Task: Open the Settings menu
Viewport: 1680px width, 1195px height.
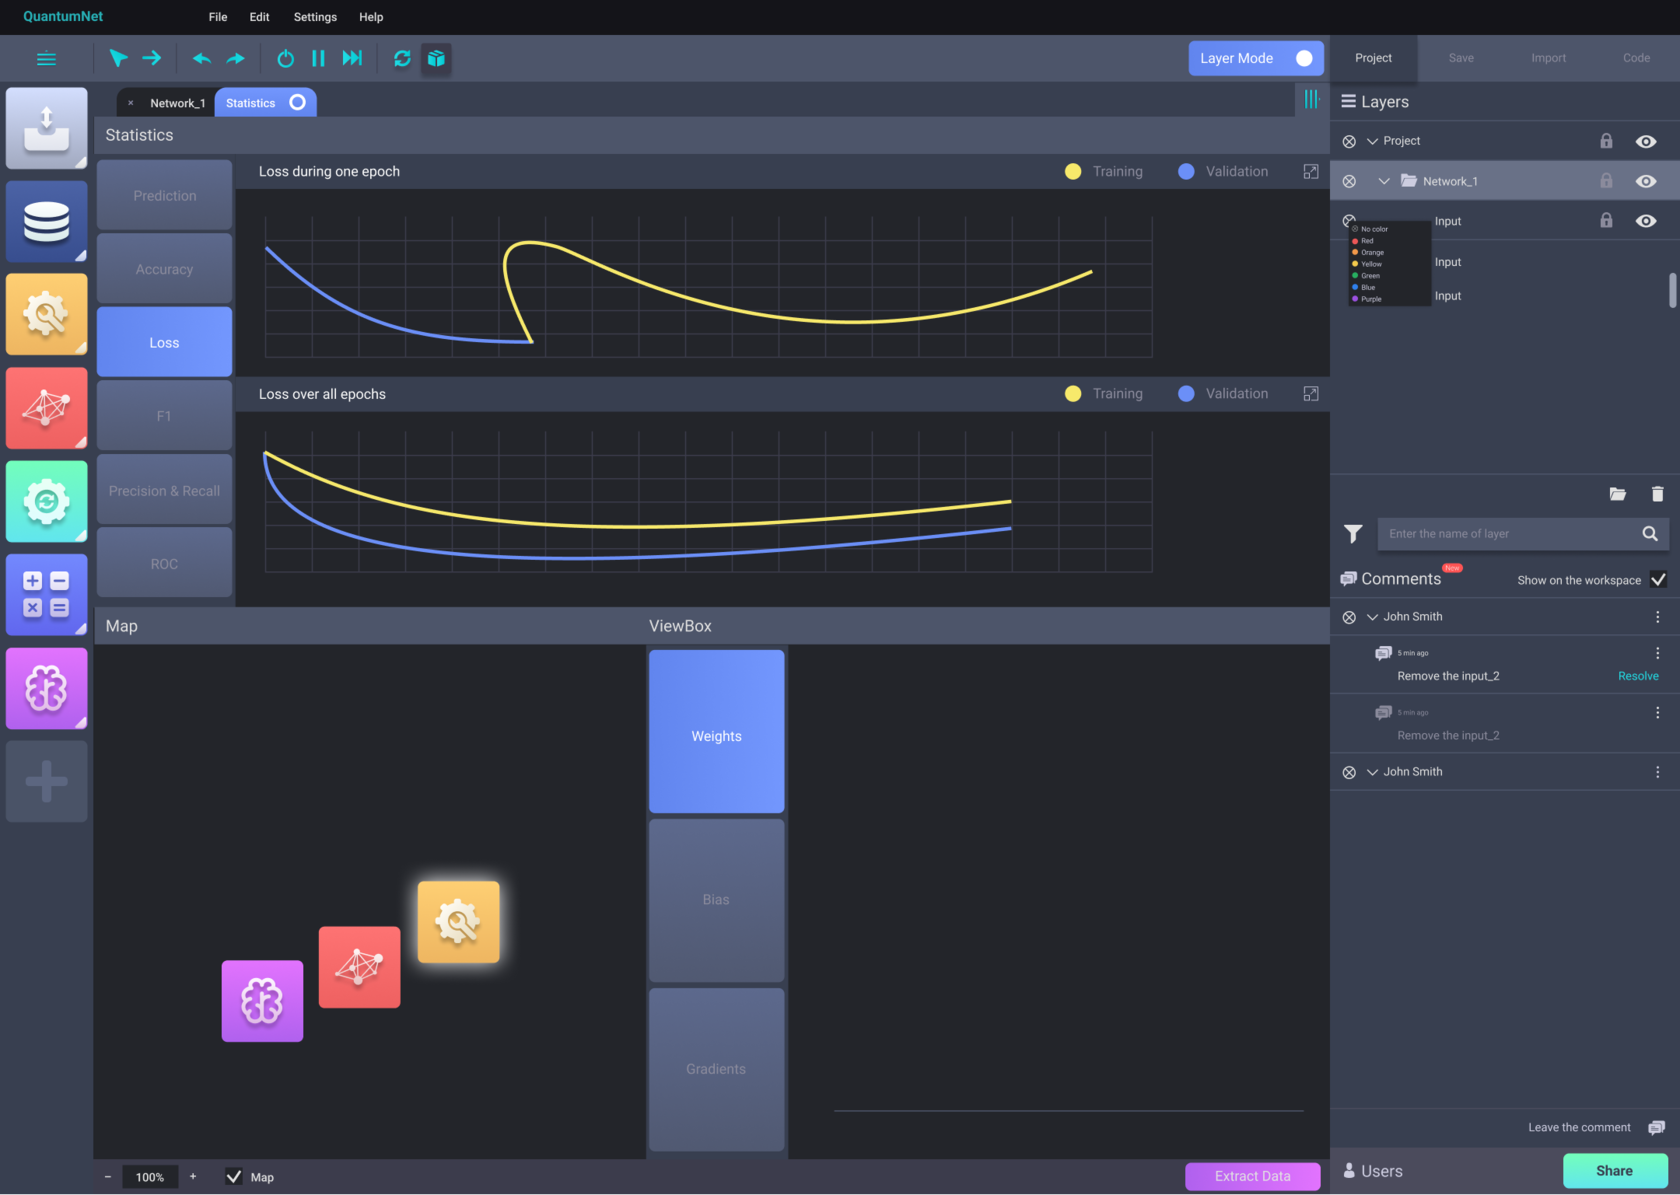Action: click(x=315, y=17)
